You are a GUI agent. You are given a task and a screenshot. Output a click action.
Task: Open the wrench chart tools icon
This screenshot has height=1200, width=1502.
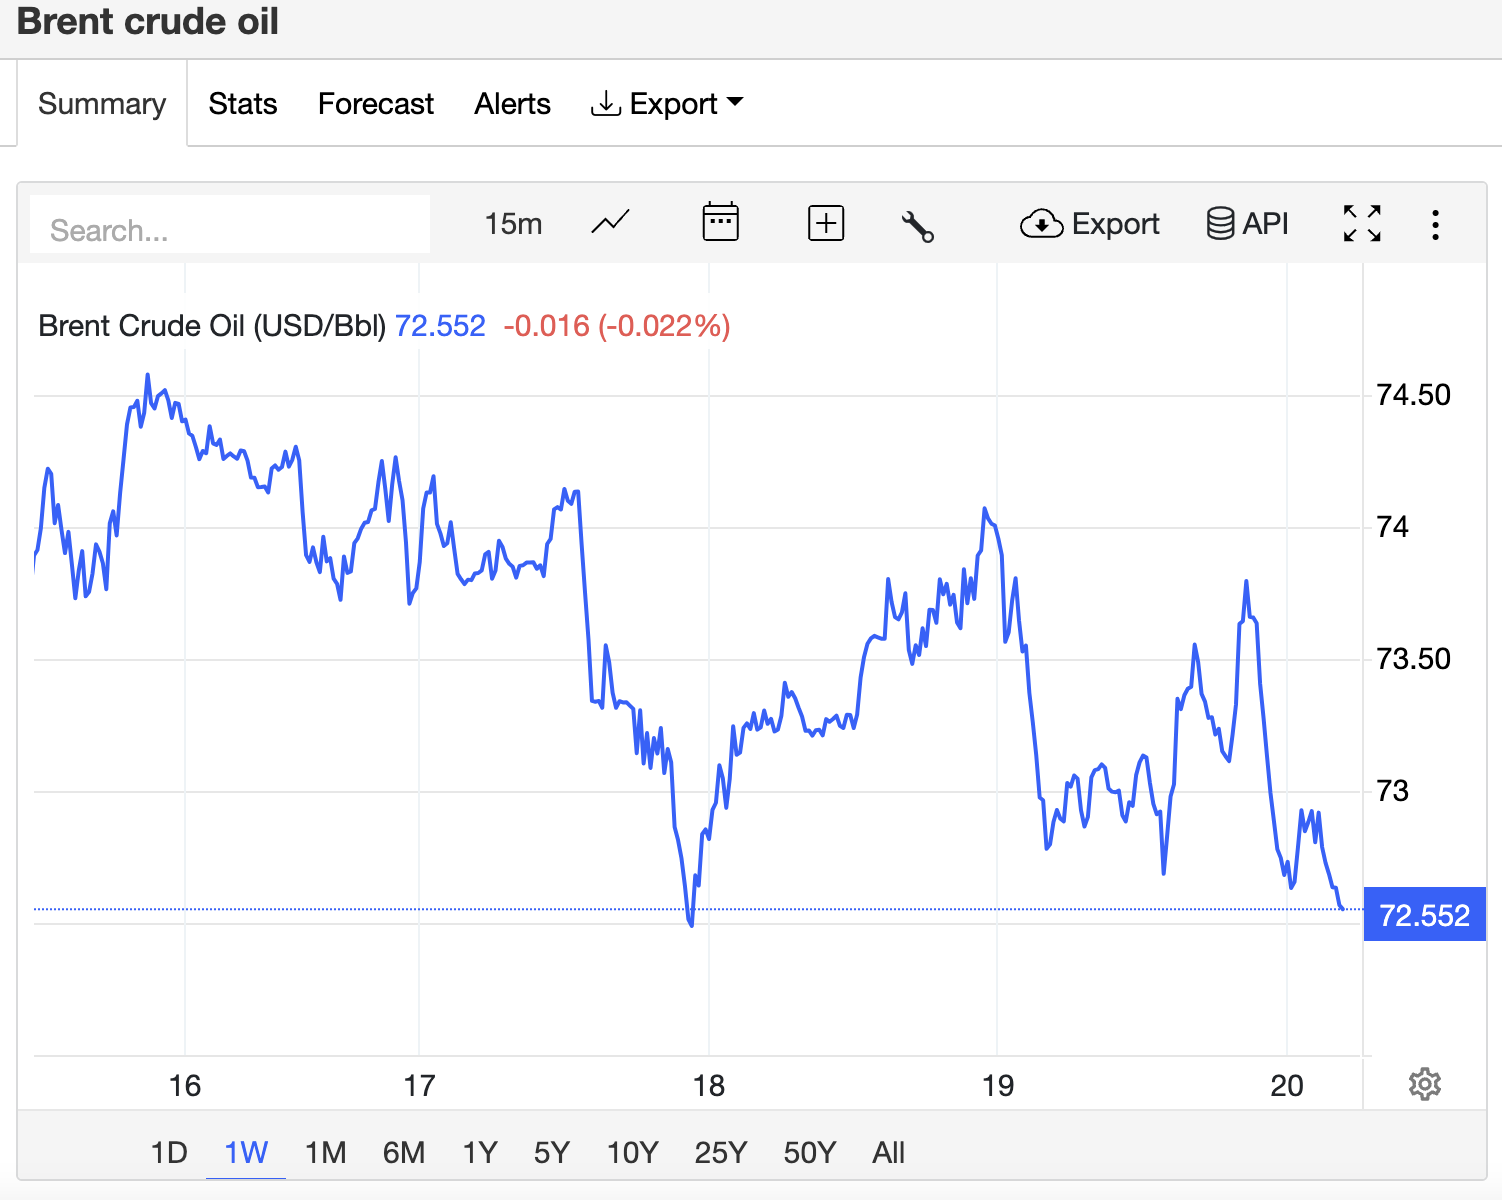(917, 226)
